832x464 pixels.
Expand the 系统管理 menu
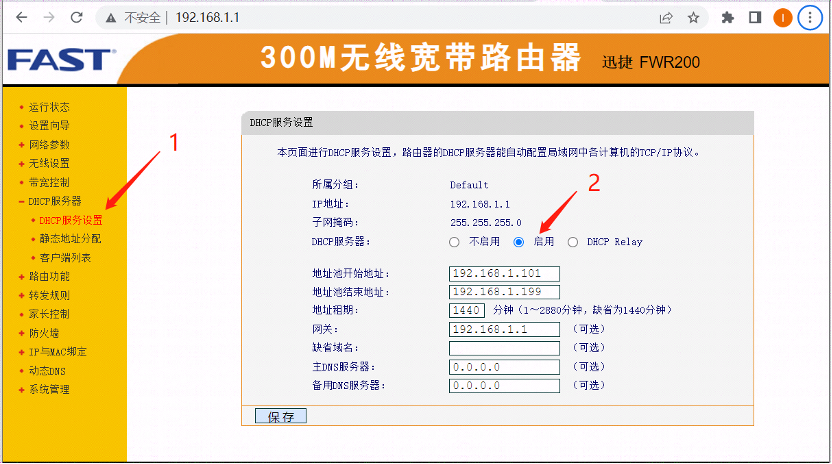(49, 389)
